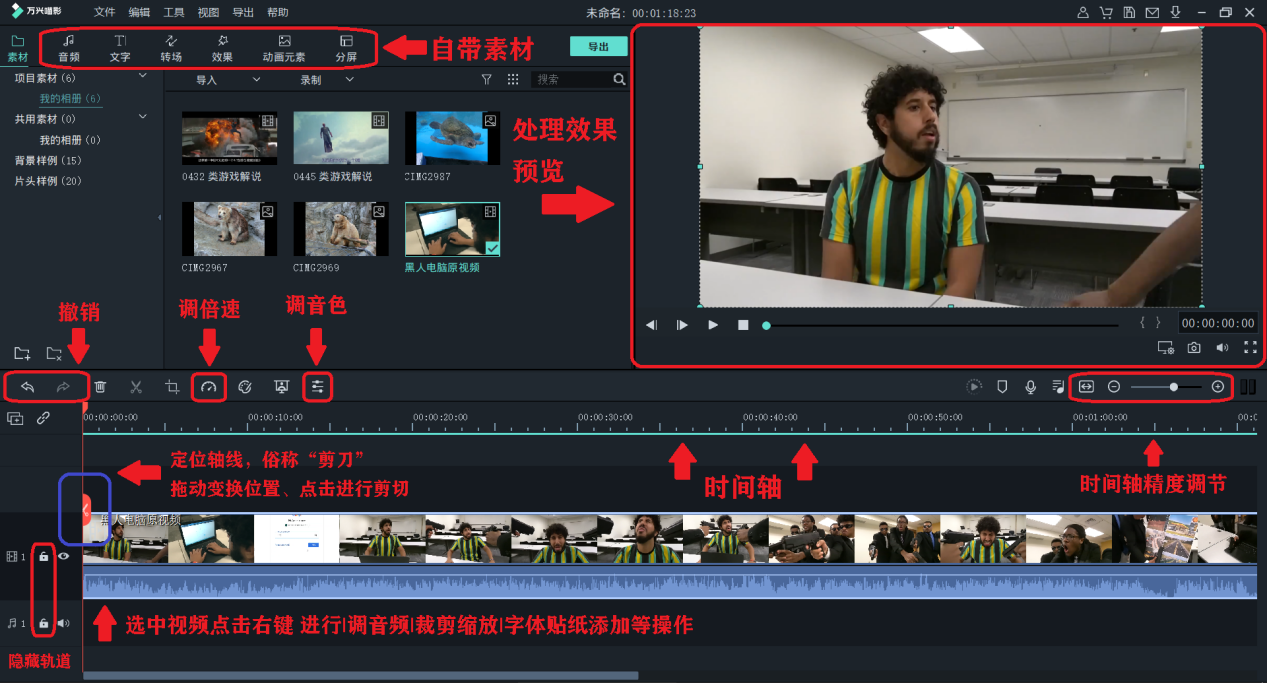Click the link clips icon below undo

tap(41, 418)
